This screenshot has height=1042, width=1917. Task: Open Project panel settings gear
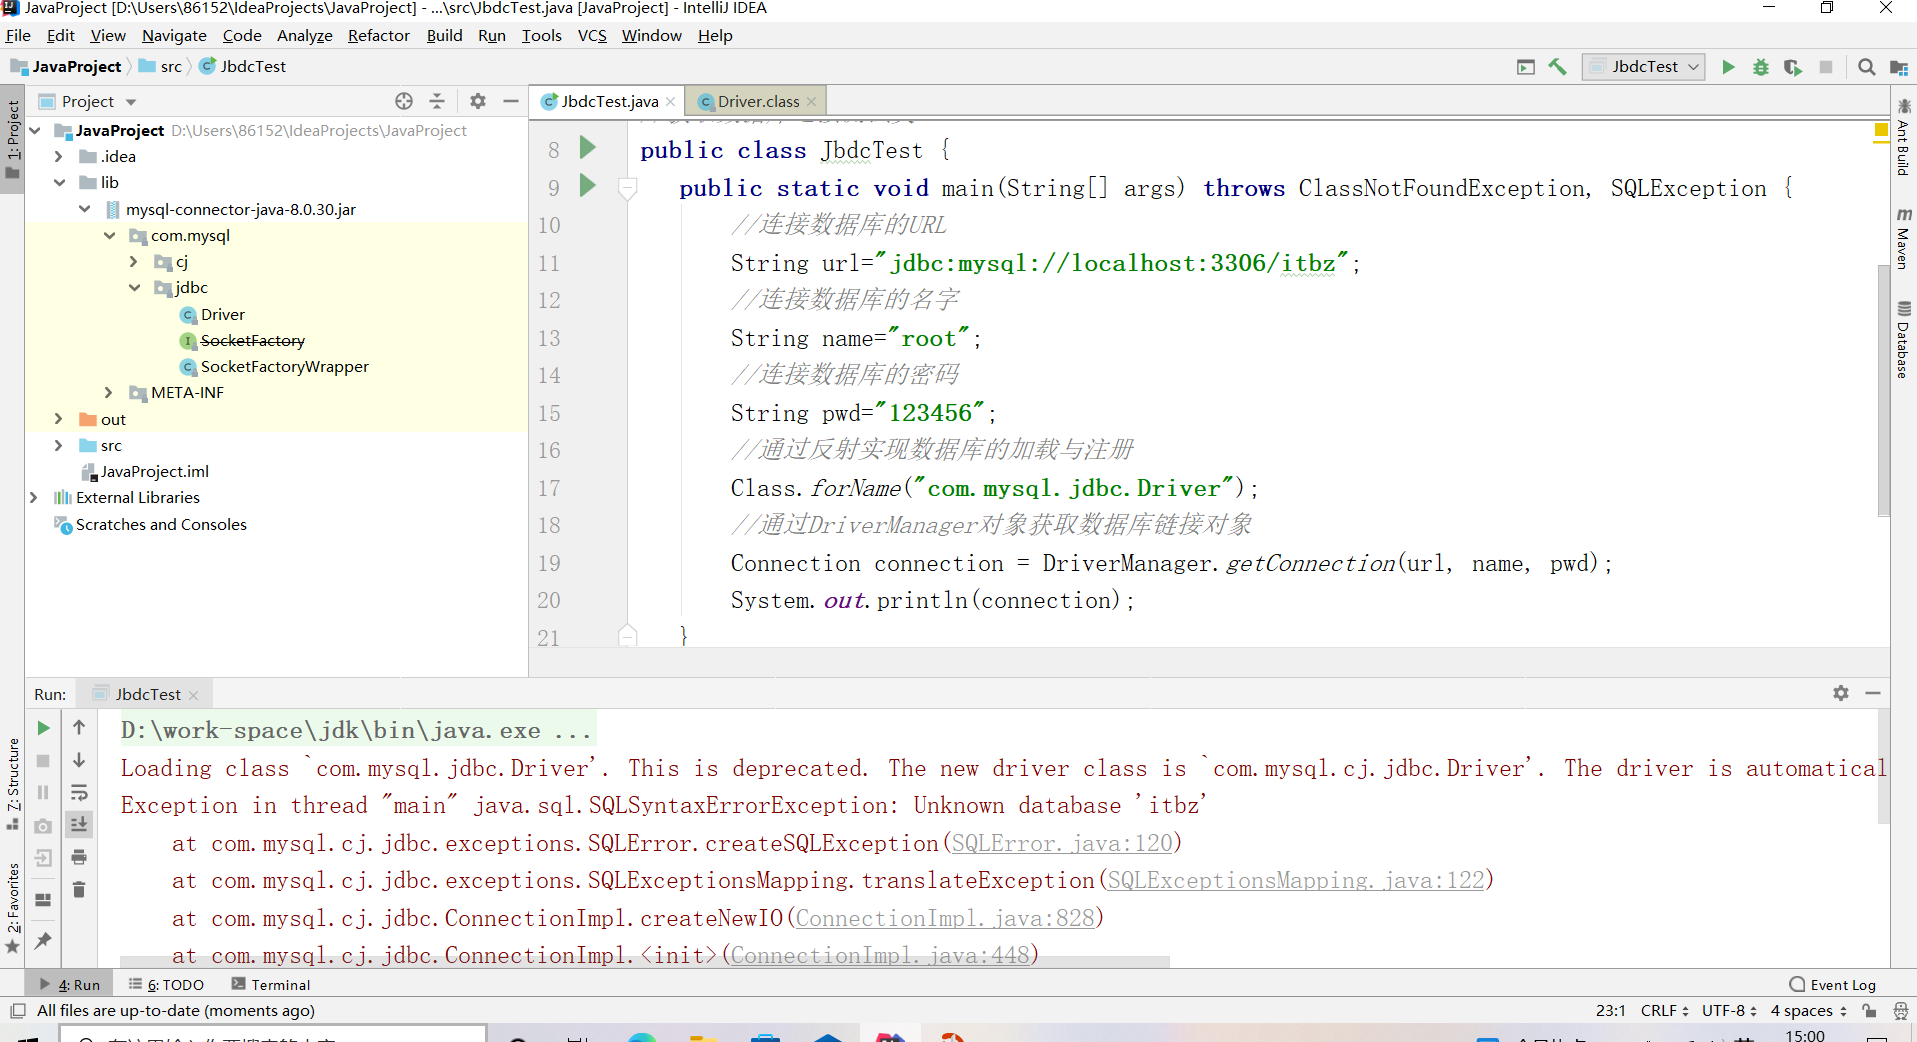coord(478,101)
